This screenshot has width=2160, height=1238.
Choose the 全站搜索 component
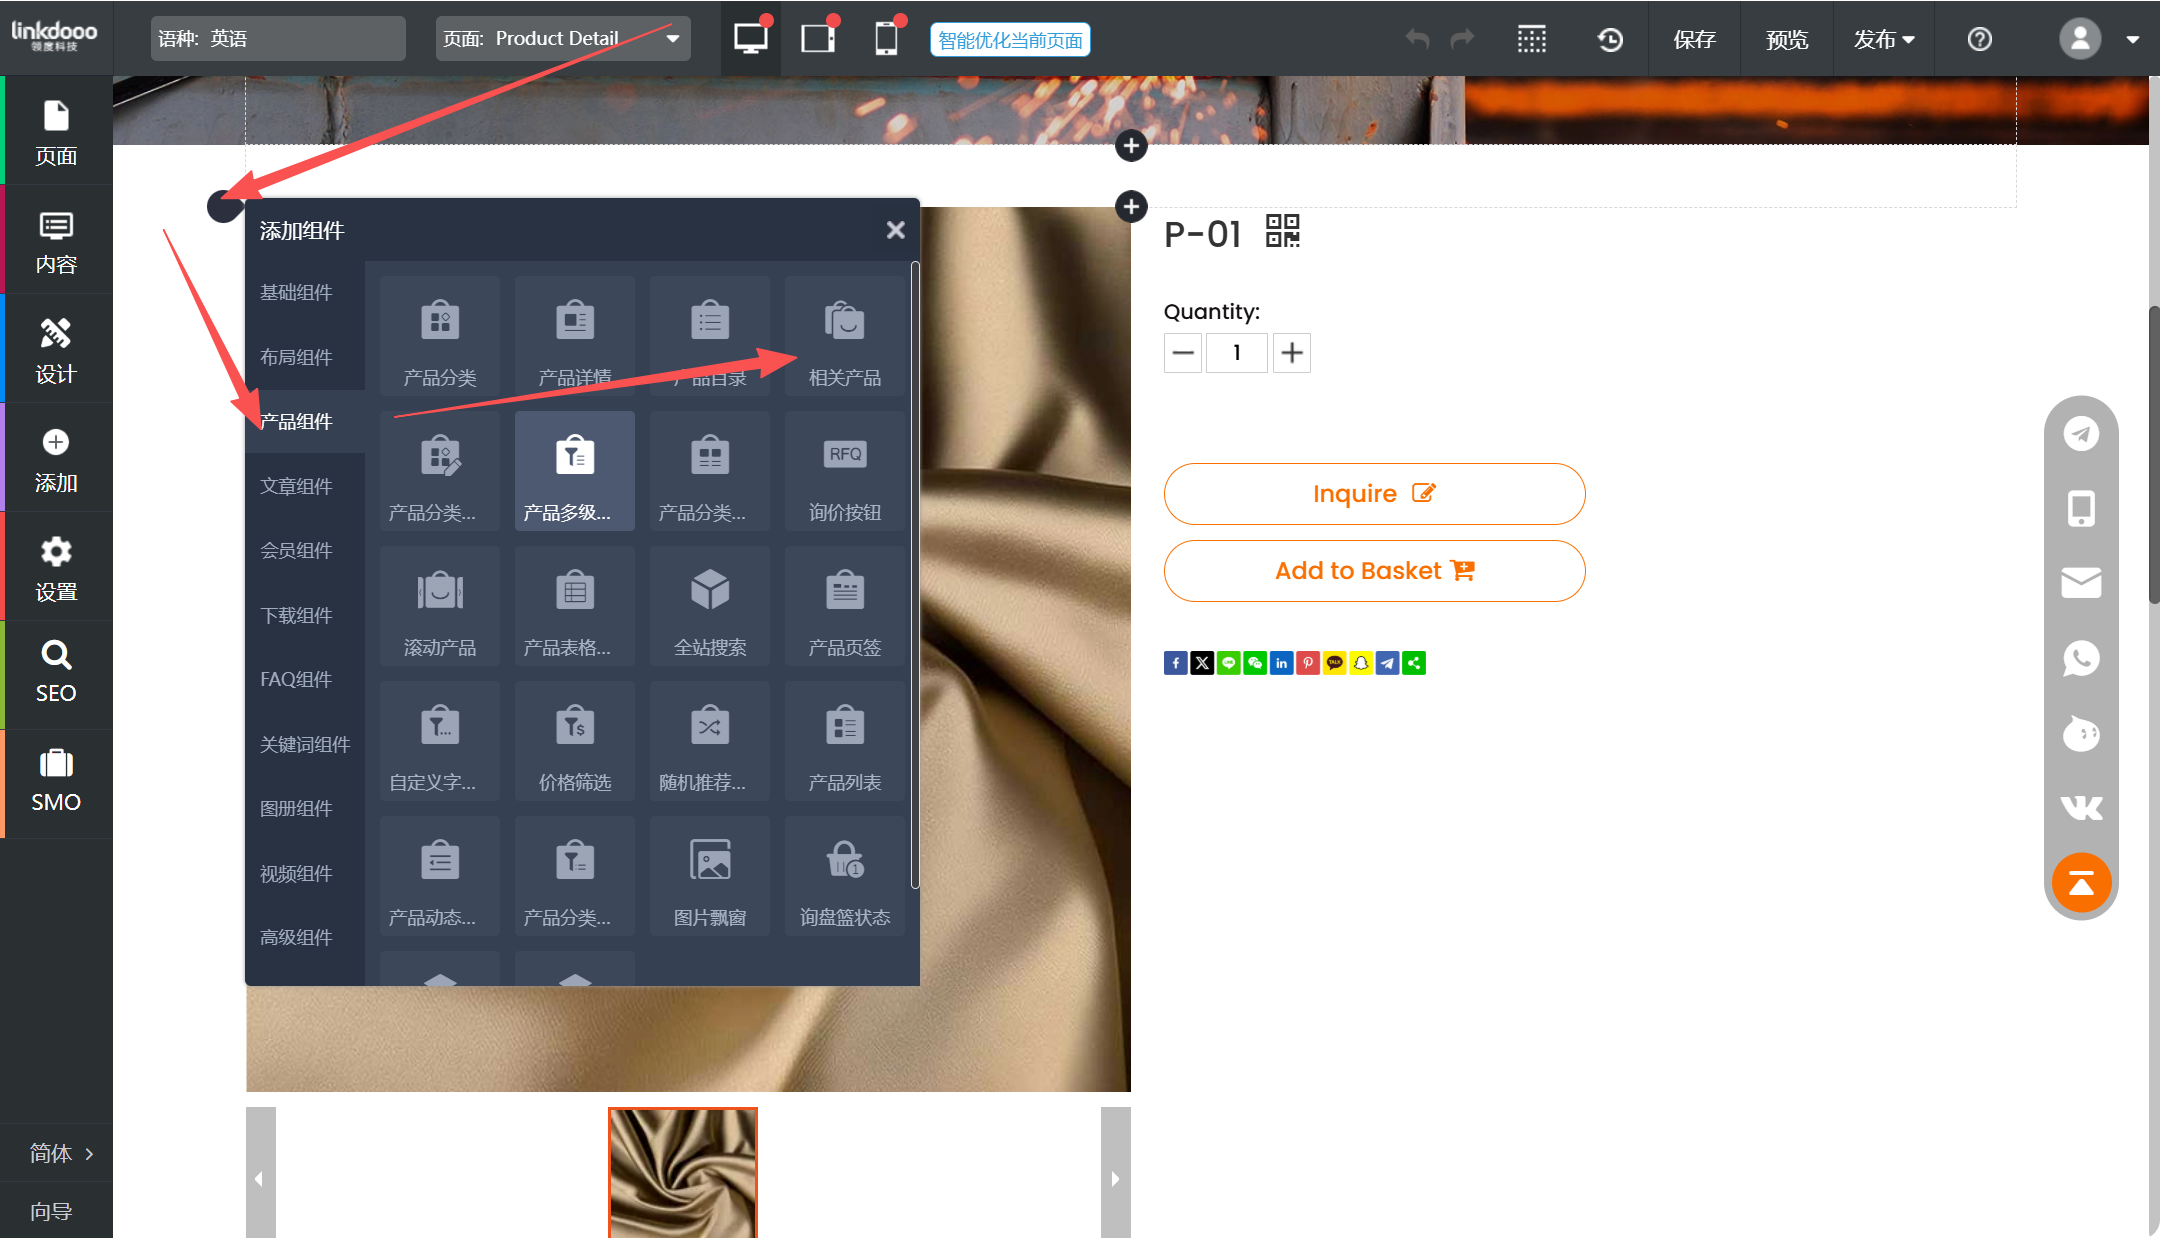tap(709, 606)
